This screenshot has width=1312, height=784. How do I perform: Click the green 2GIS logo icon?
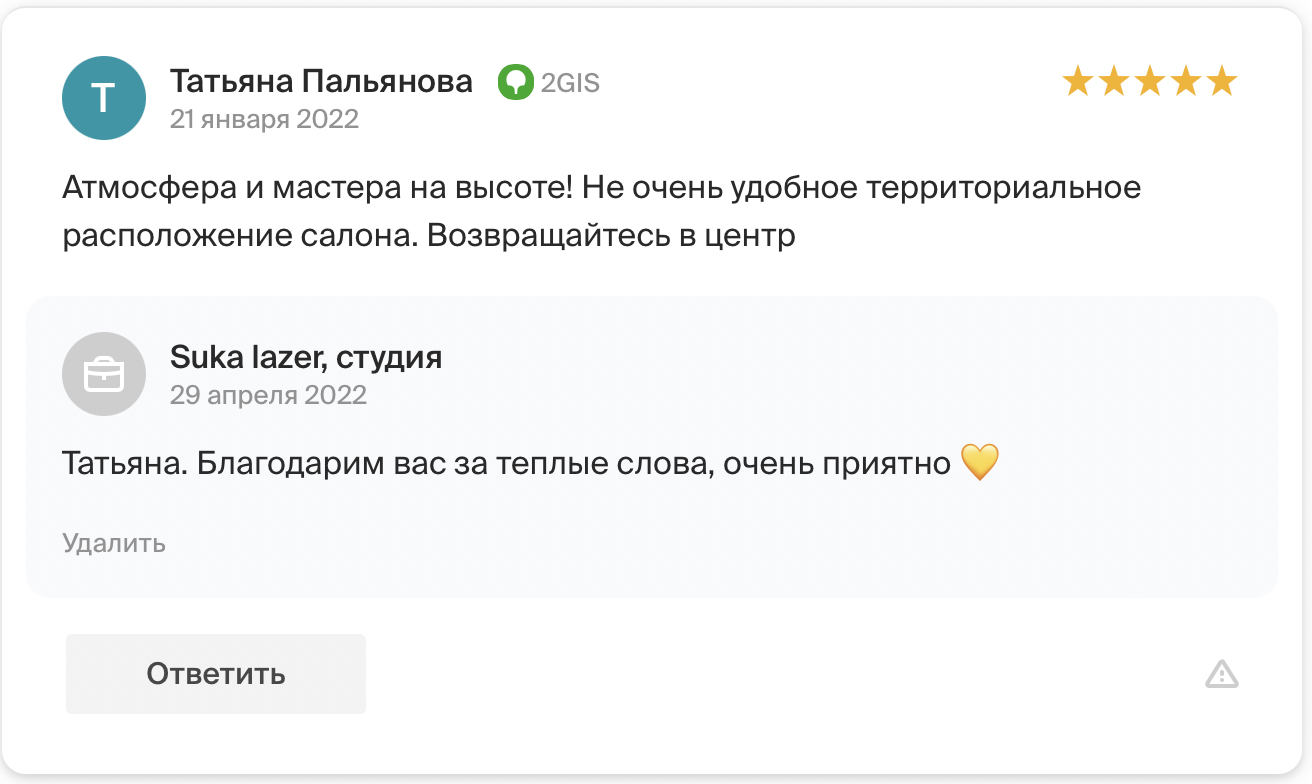[x=515, y=82]
